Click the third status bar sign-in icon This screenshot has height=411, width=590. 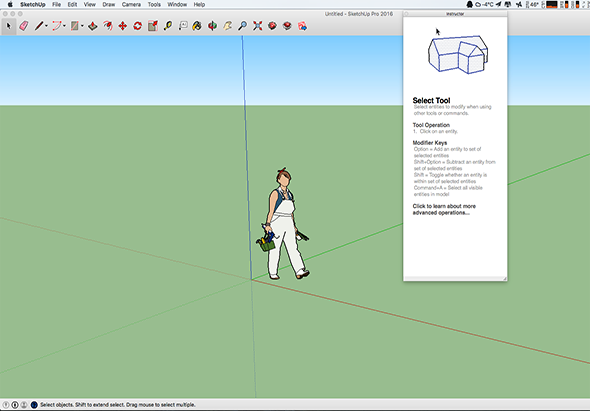point(24,405)
